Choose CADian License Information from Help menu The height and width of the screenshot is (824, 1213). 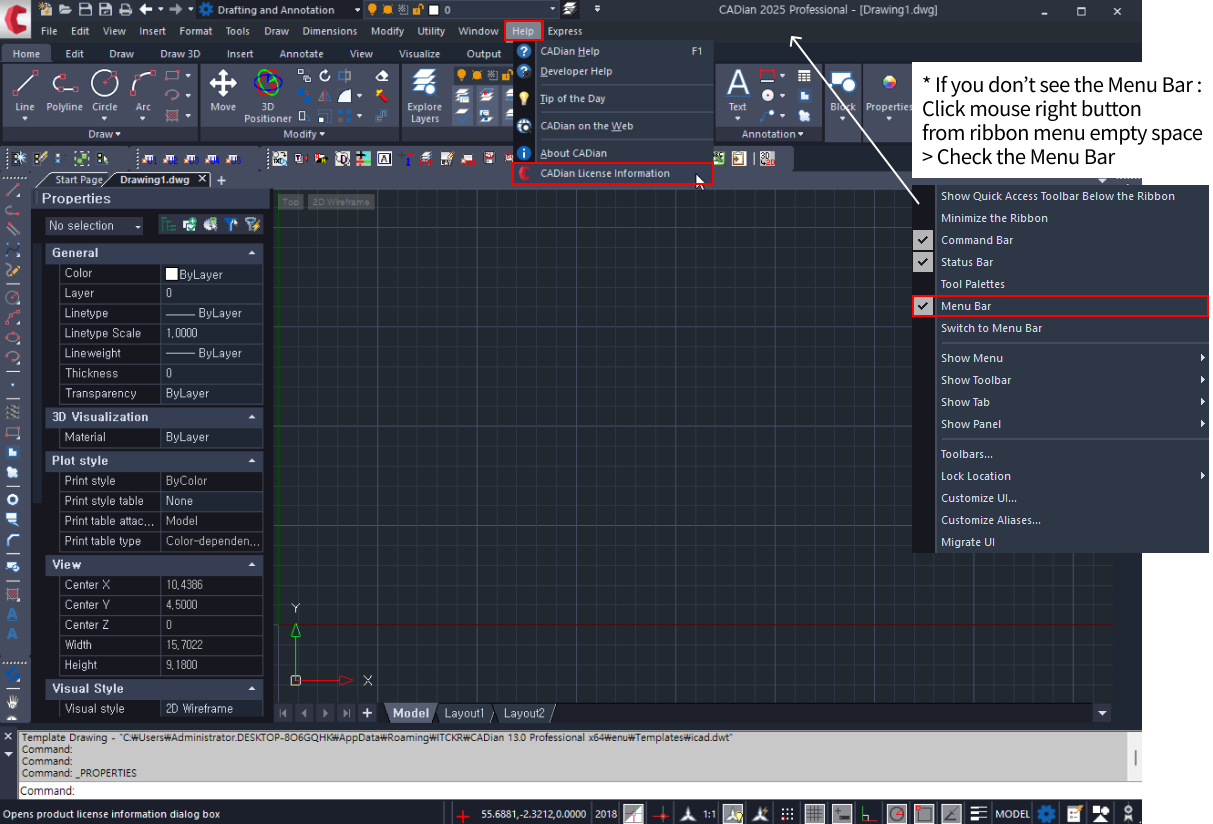[604, 174]
